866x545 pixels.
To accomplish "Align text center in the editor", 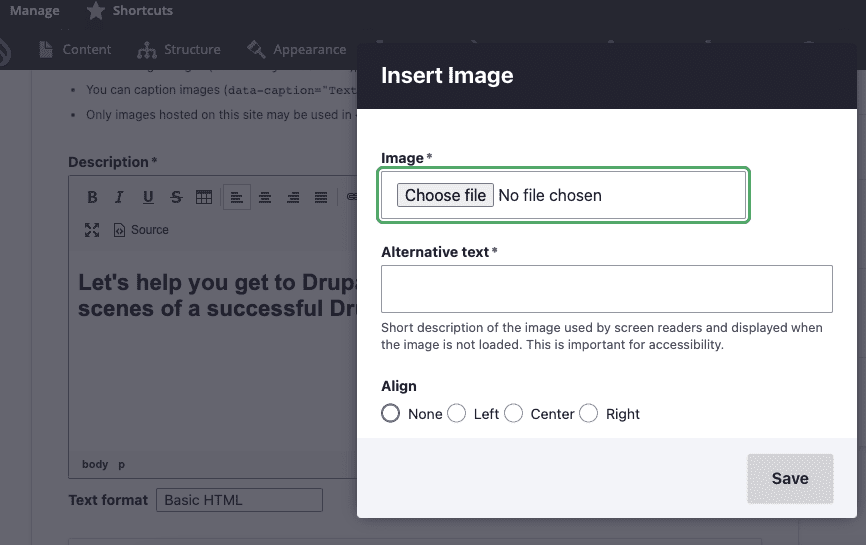I will tap(265, 197).
